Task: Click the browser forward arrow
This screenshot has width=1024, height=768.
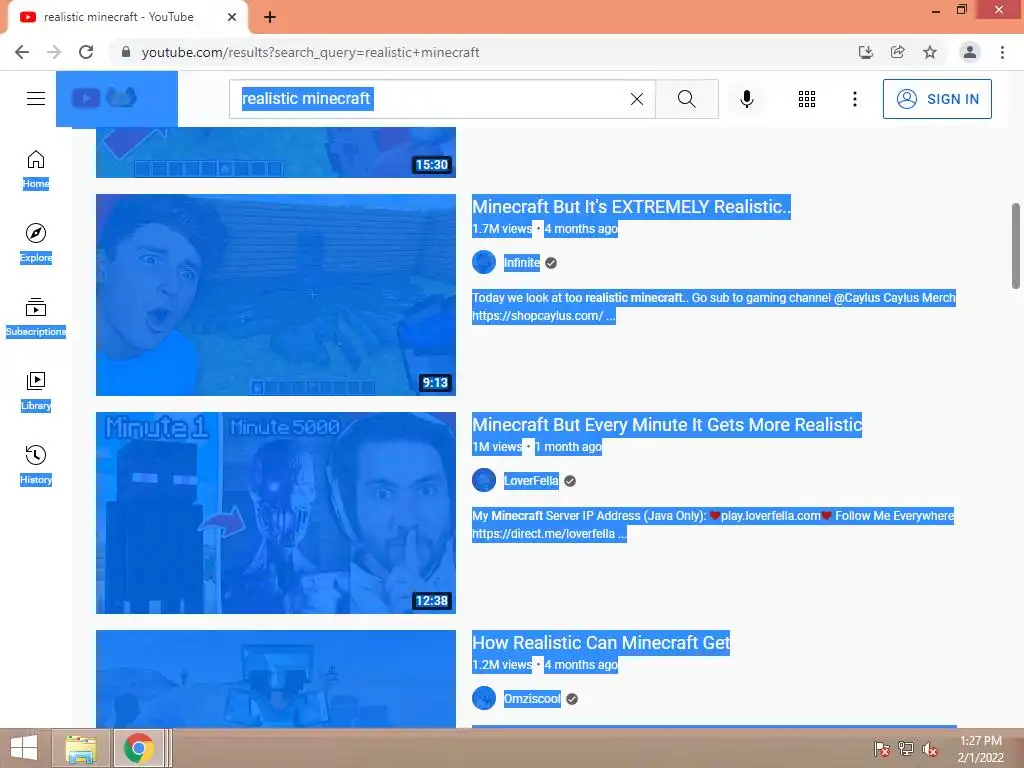Action: pos(54,52)
